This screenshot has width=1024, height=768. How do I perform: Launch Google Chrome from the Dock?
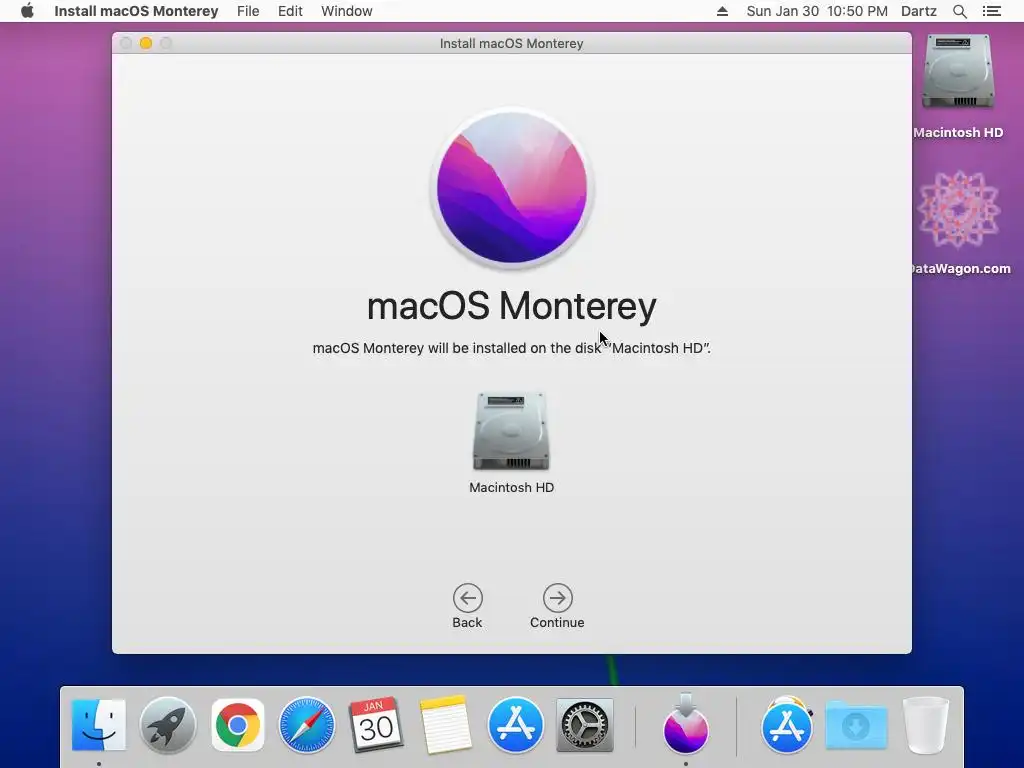(238, 725)
